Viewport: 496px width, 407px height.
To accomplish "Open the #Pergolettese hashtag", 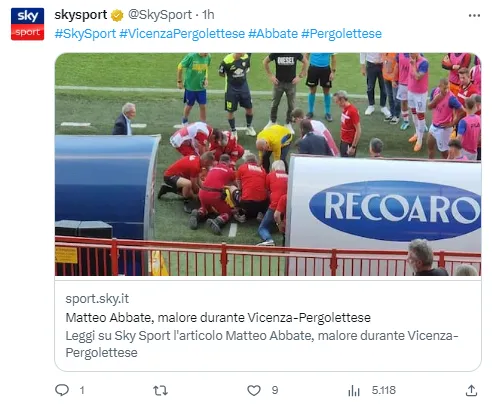I will (x=342, y=34).
